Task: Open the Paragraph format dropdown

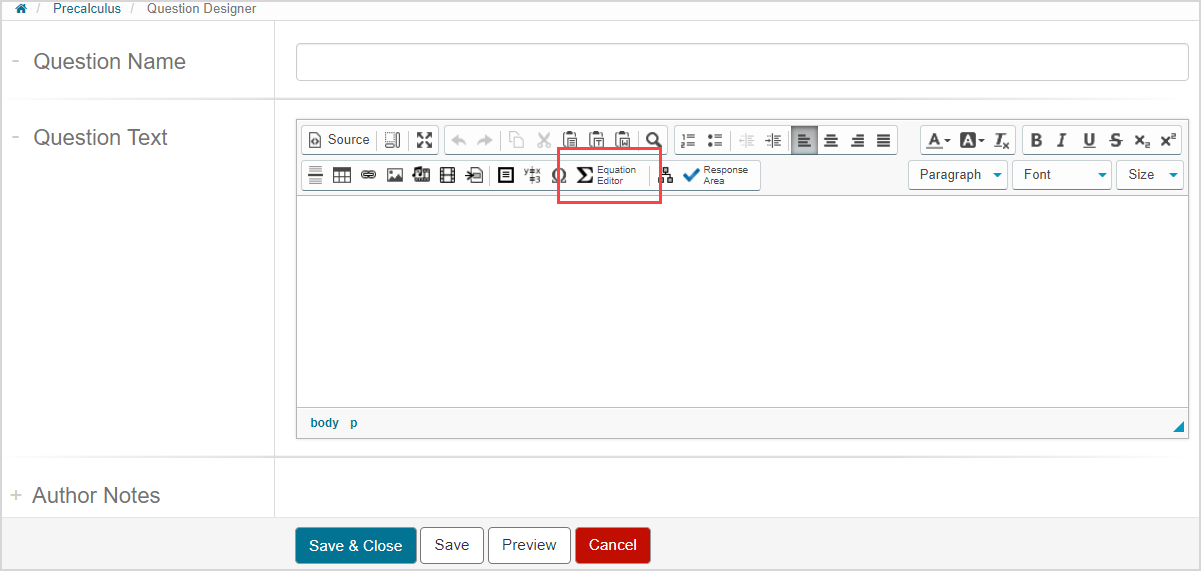Action: point(957,175)
